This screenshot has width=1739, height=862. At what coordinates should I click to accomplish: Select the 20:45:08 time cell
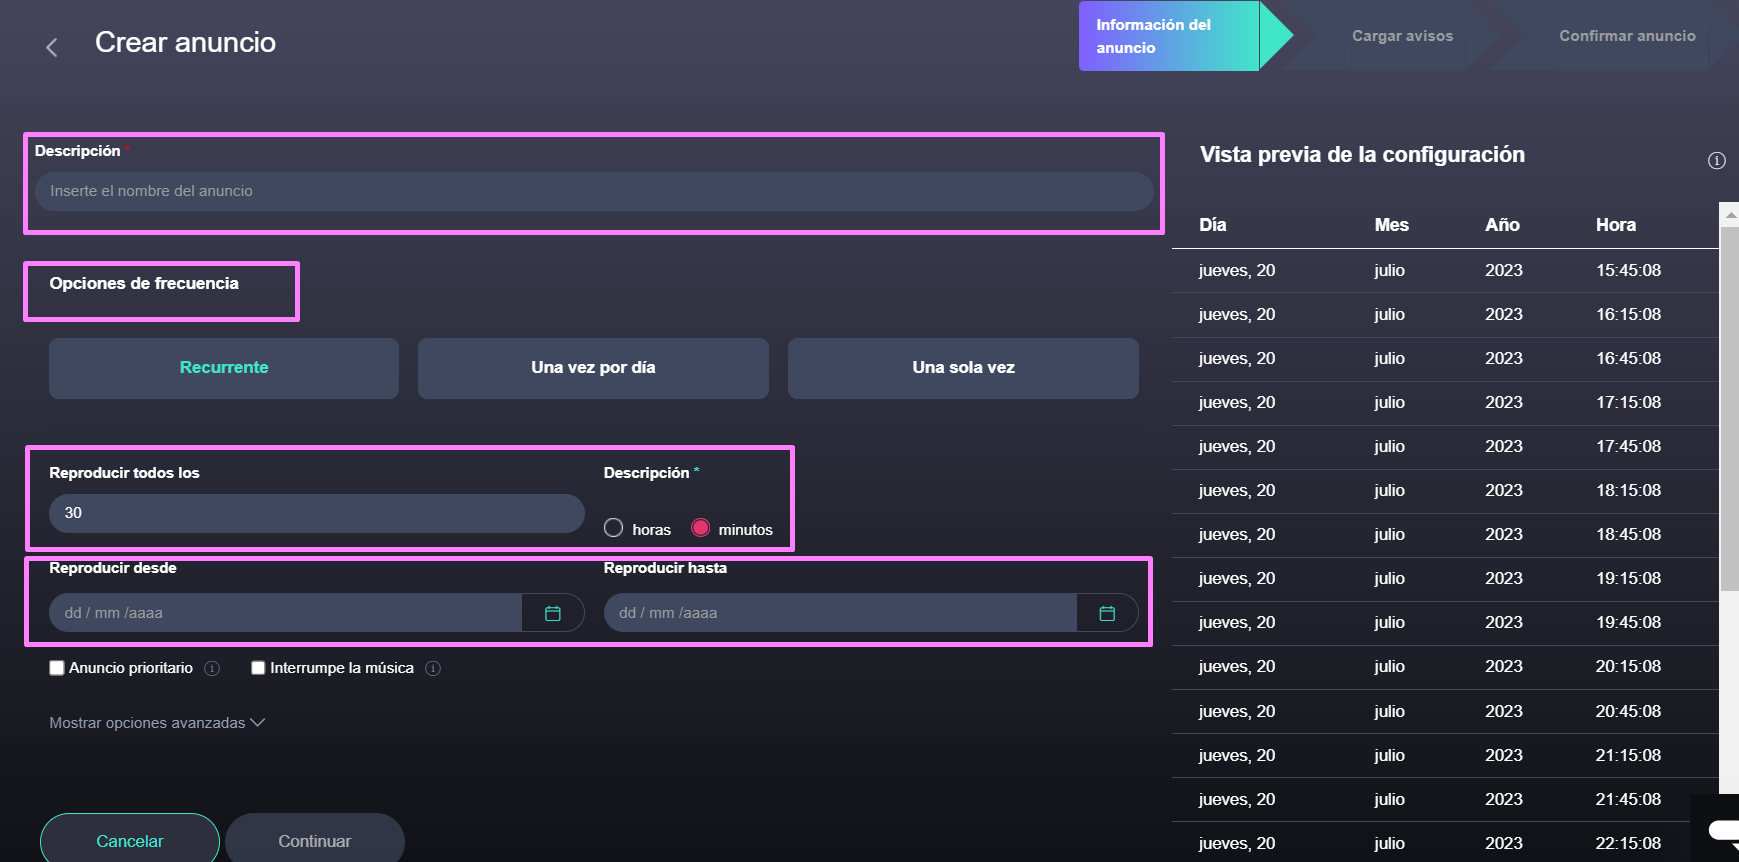(x=1628, y=711)
